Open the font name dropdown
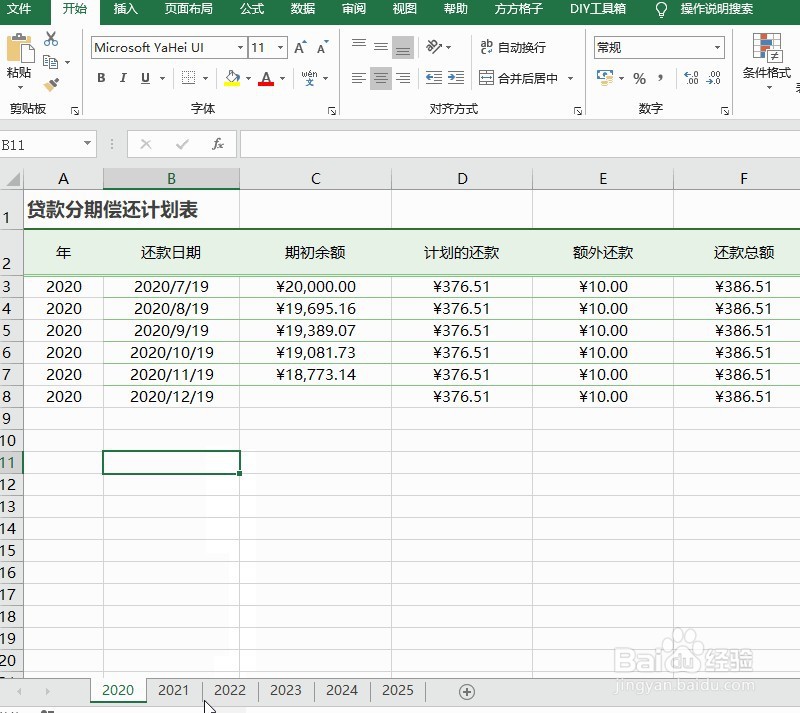Image resolution: width=800 pixels, height=713 pixels. tap(240, 47)
